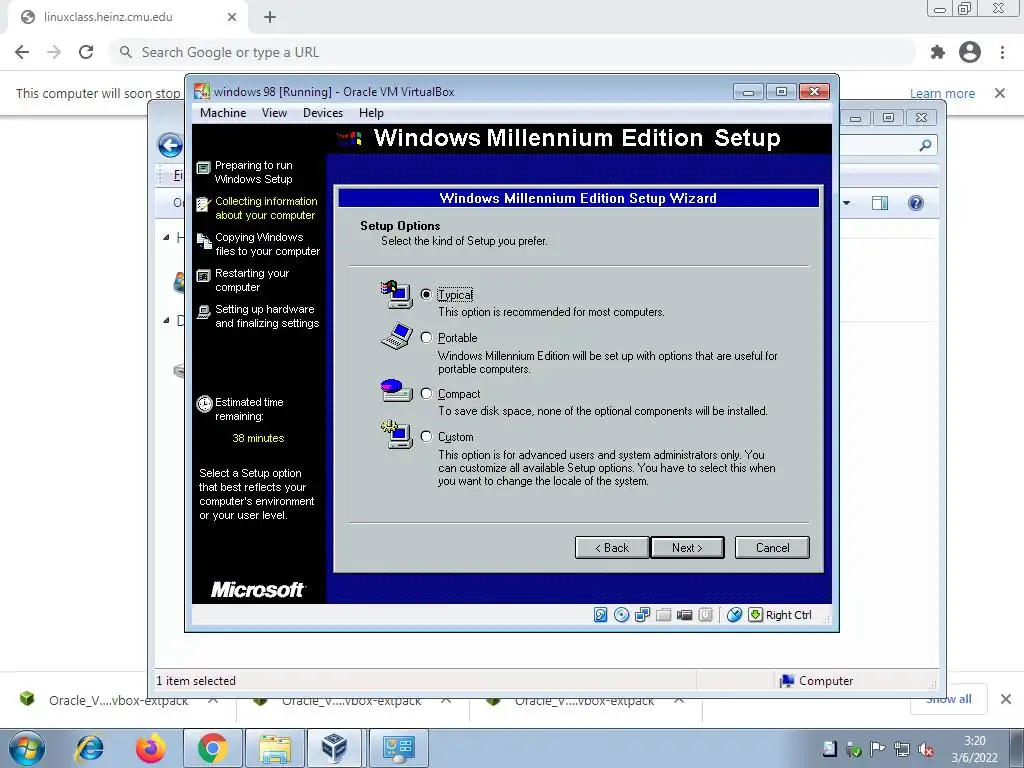Choose the Compact setup radio button
This screenshot has height=768, width=1024.
click(x=426, y=394)
